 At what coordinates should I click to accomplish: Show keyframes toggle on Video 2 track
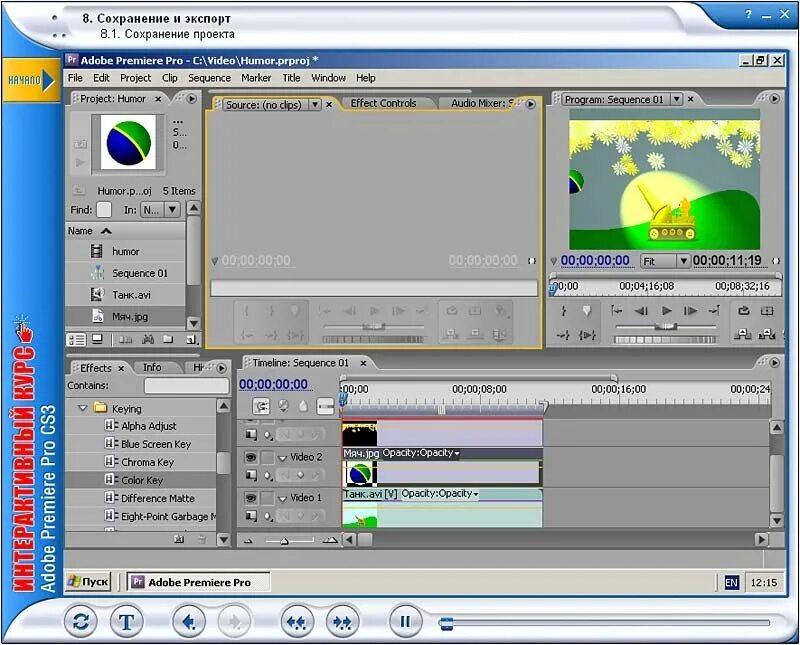(268, 476)
